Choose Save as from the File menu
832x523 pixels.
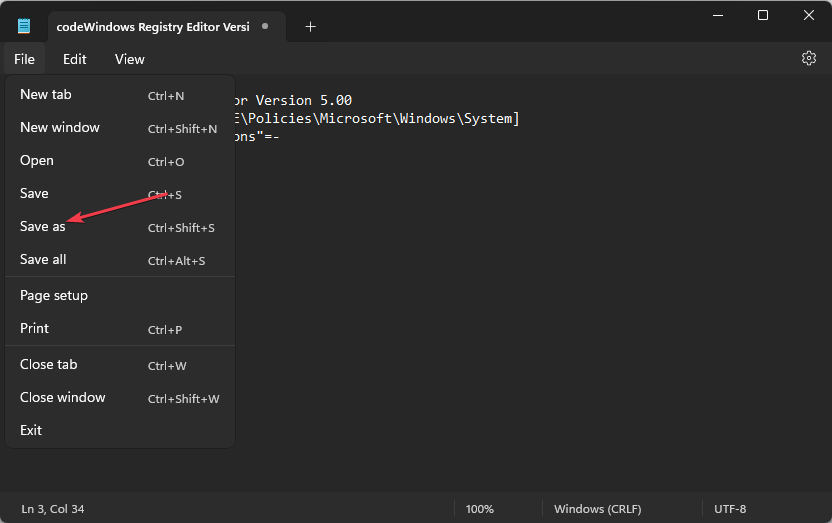pyautogui.click(x=43, y=227)
